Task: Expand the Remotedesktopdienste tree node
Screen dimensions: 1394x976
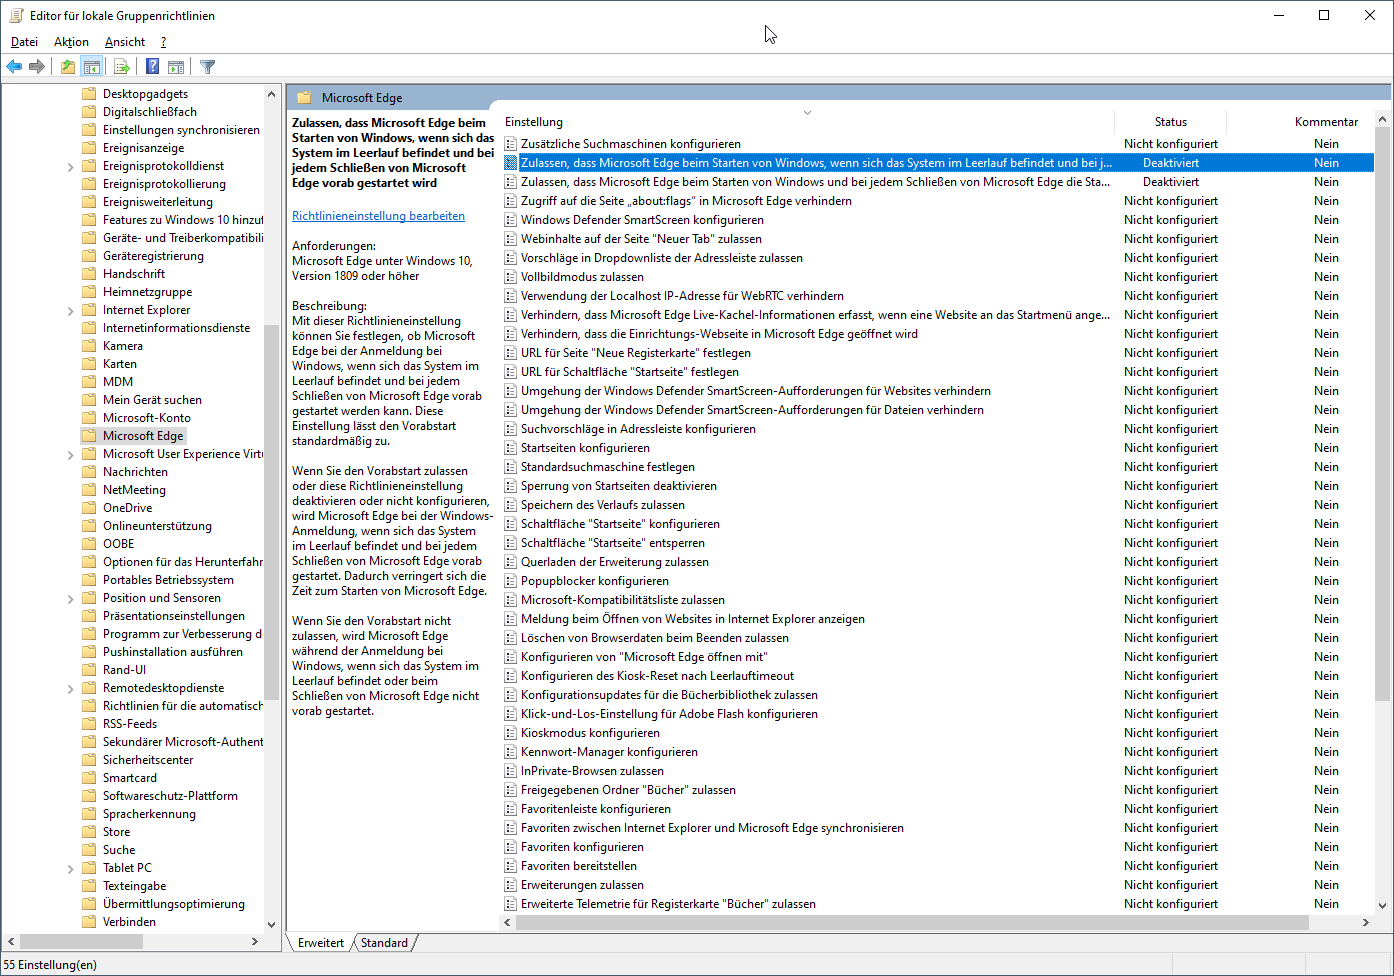Action: [x=71, y=689]
